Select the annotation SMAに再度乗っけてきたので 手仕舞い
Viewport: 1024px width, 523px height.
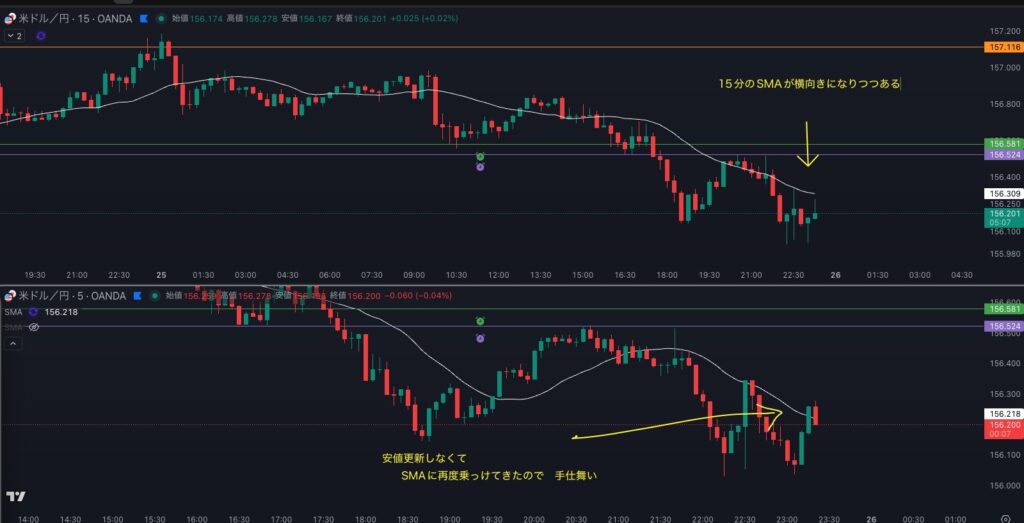click(500, 477)
